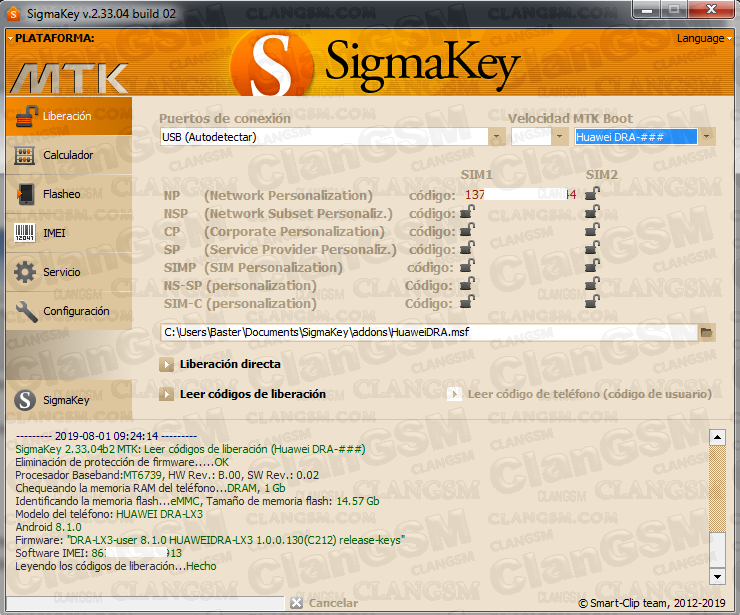Browse for msf file with folder icon
This screenshot has width=740, height=615.
706,332
